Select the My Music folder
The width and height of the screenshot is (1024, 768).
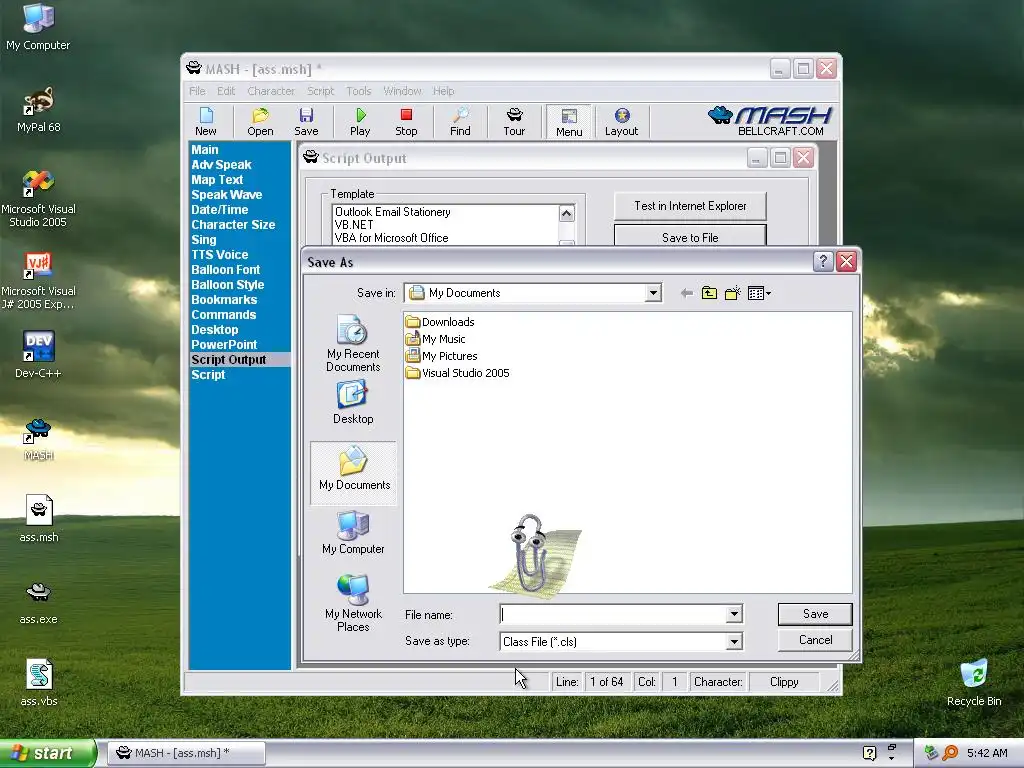tap(435, 339)
